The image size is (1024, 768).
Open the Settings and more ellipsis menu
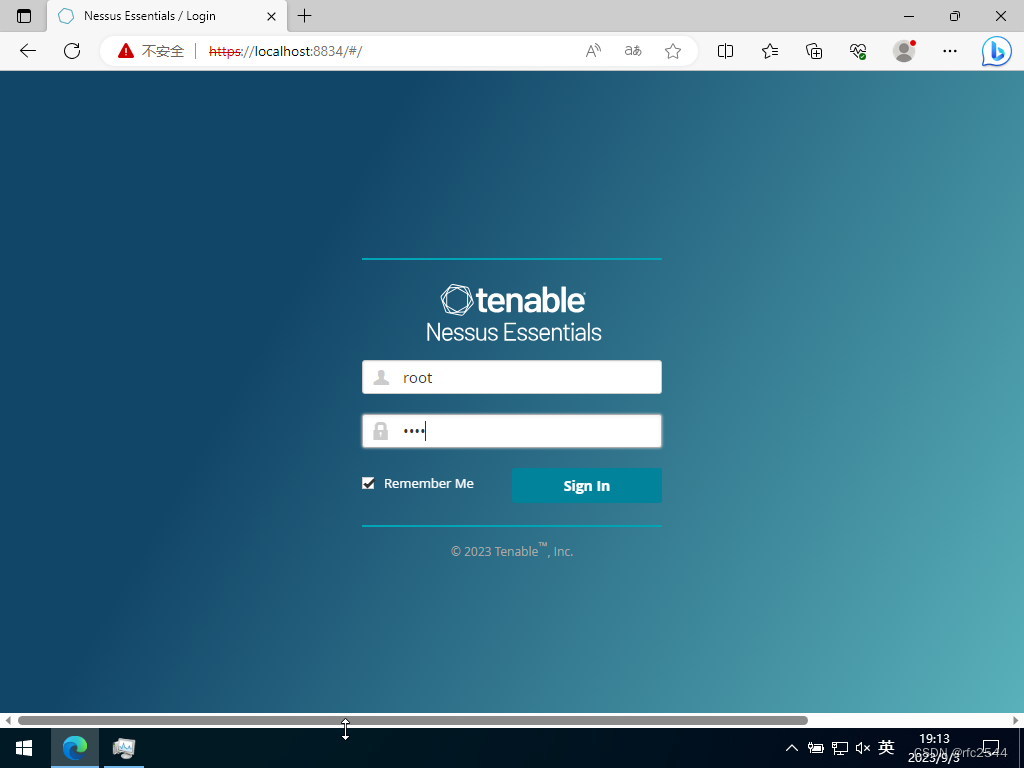point(950,51)
